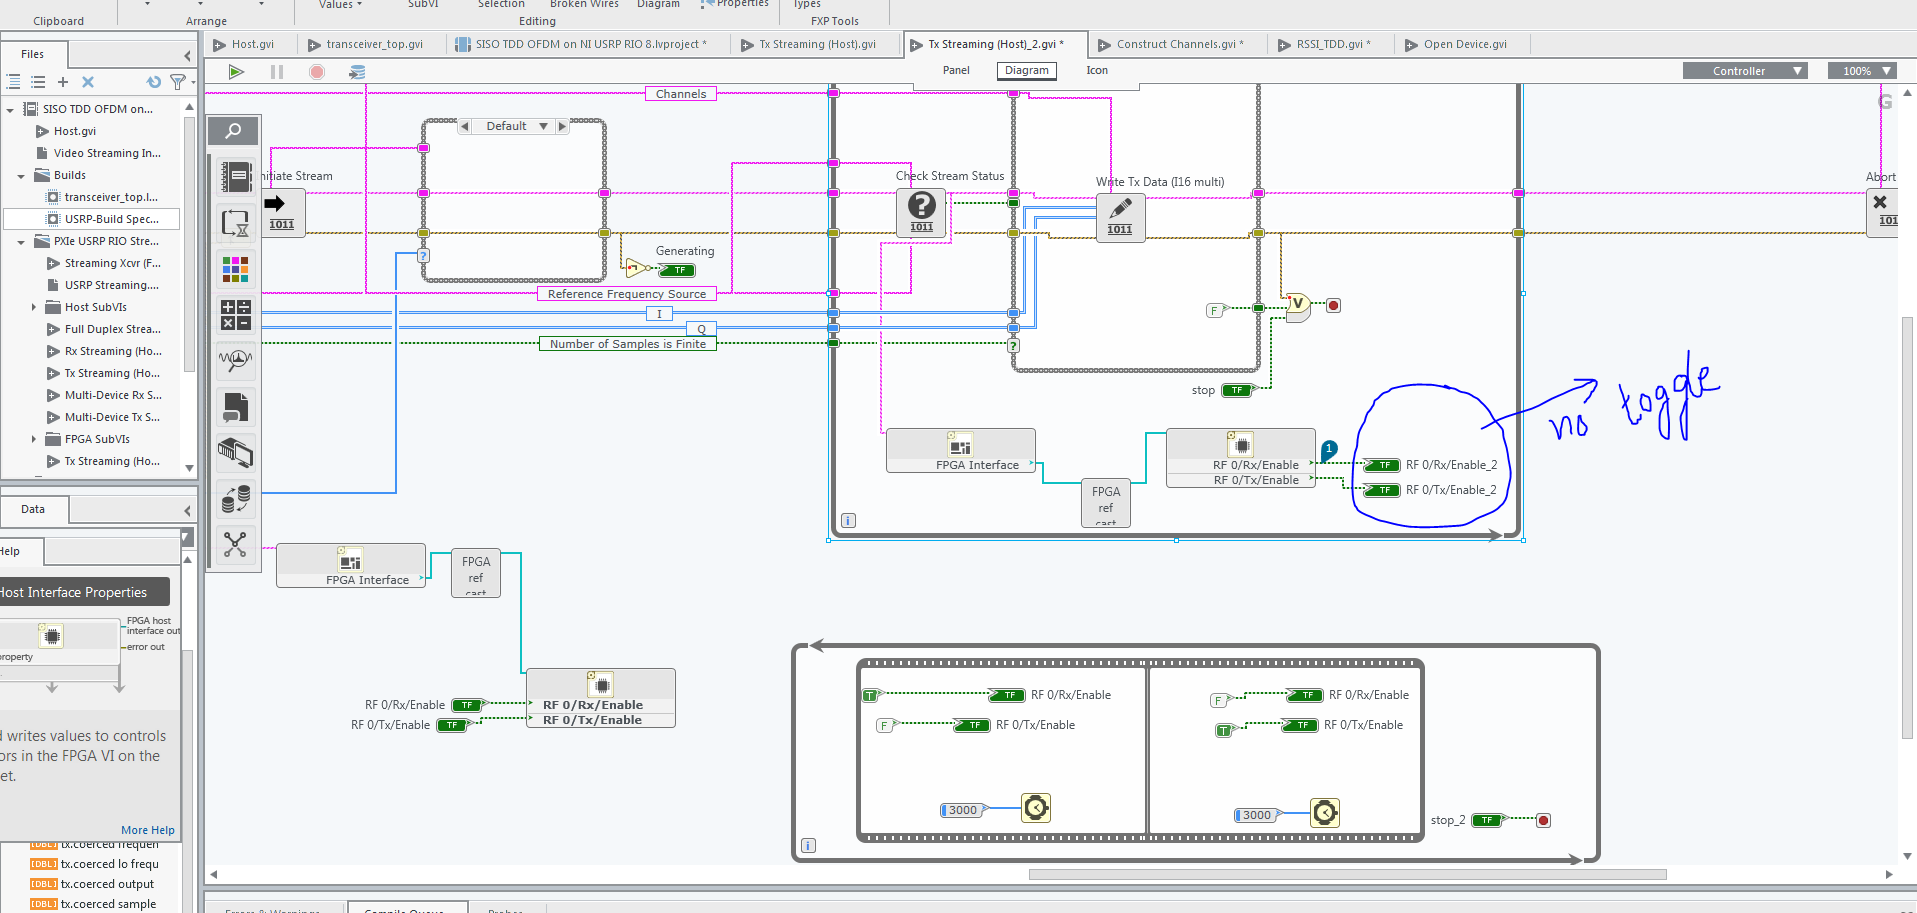Click the loop condition stop terminal of lower loop
Viewport: 1917px width, 913px height.
pos(1543,820)
